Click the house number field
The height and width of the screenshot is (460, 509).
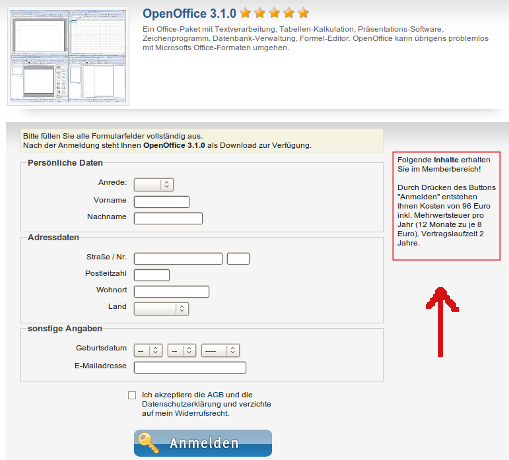pos(238,259)
